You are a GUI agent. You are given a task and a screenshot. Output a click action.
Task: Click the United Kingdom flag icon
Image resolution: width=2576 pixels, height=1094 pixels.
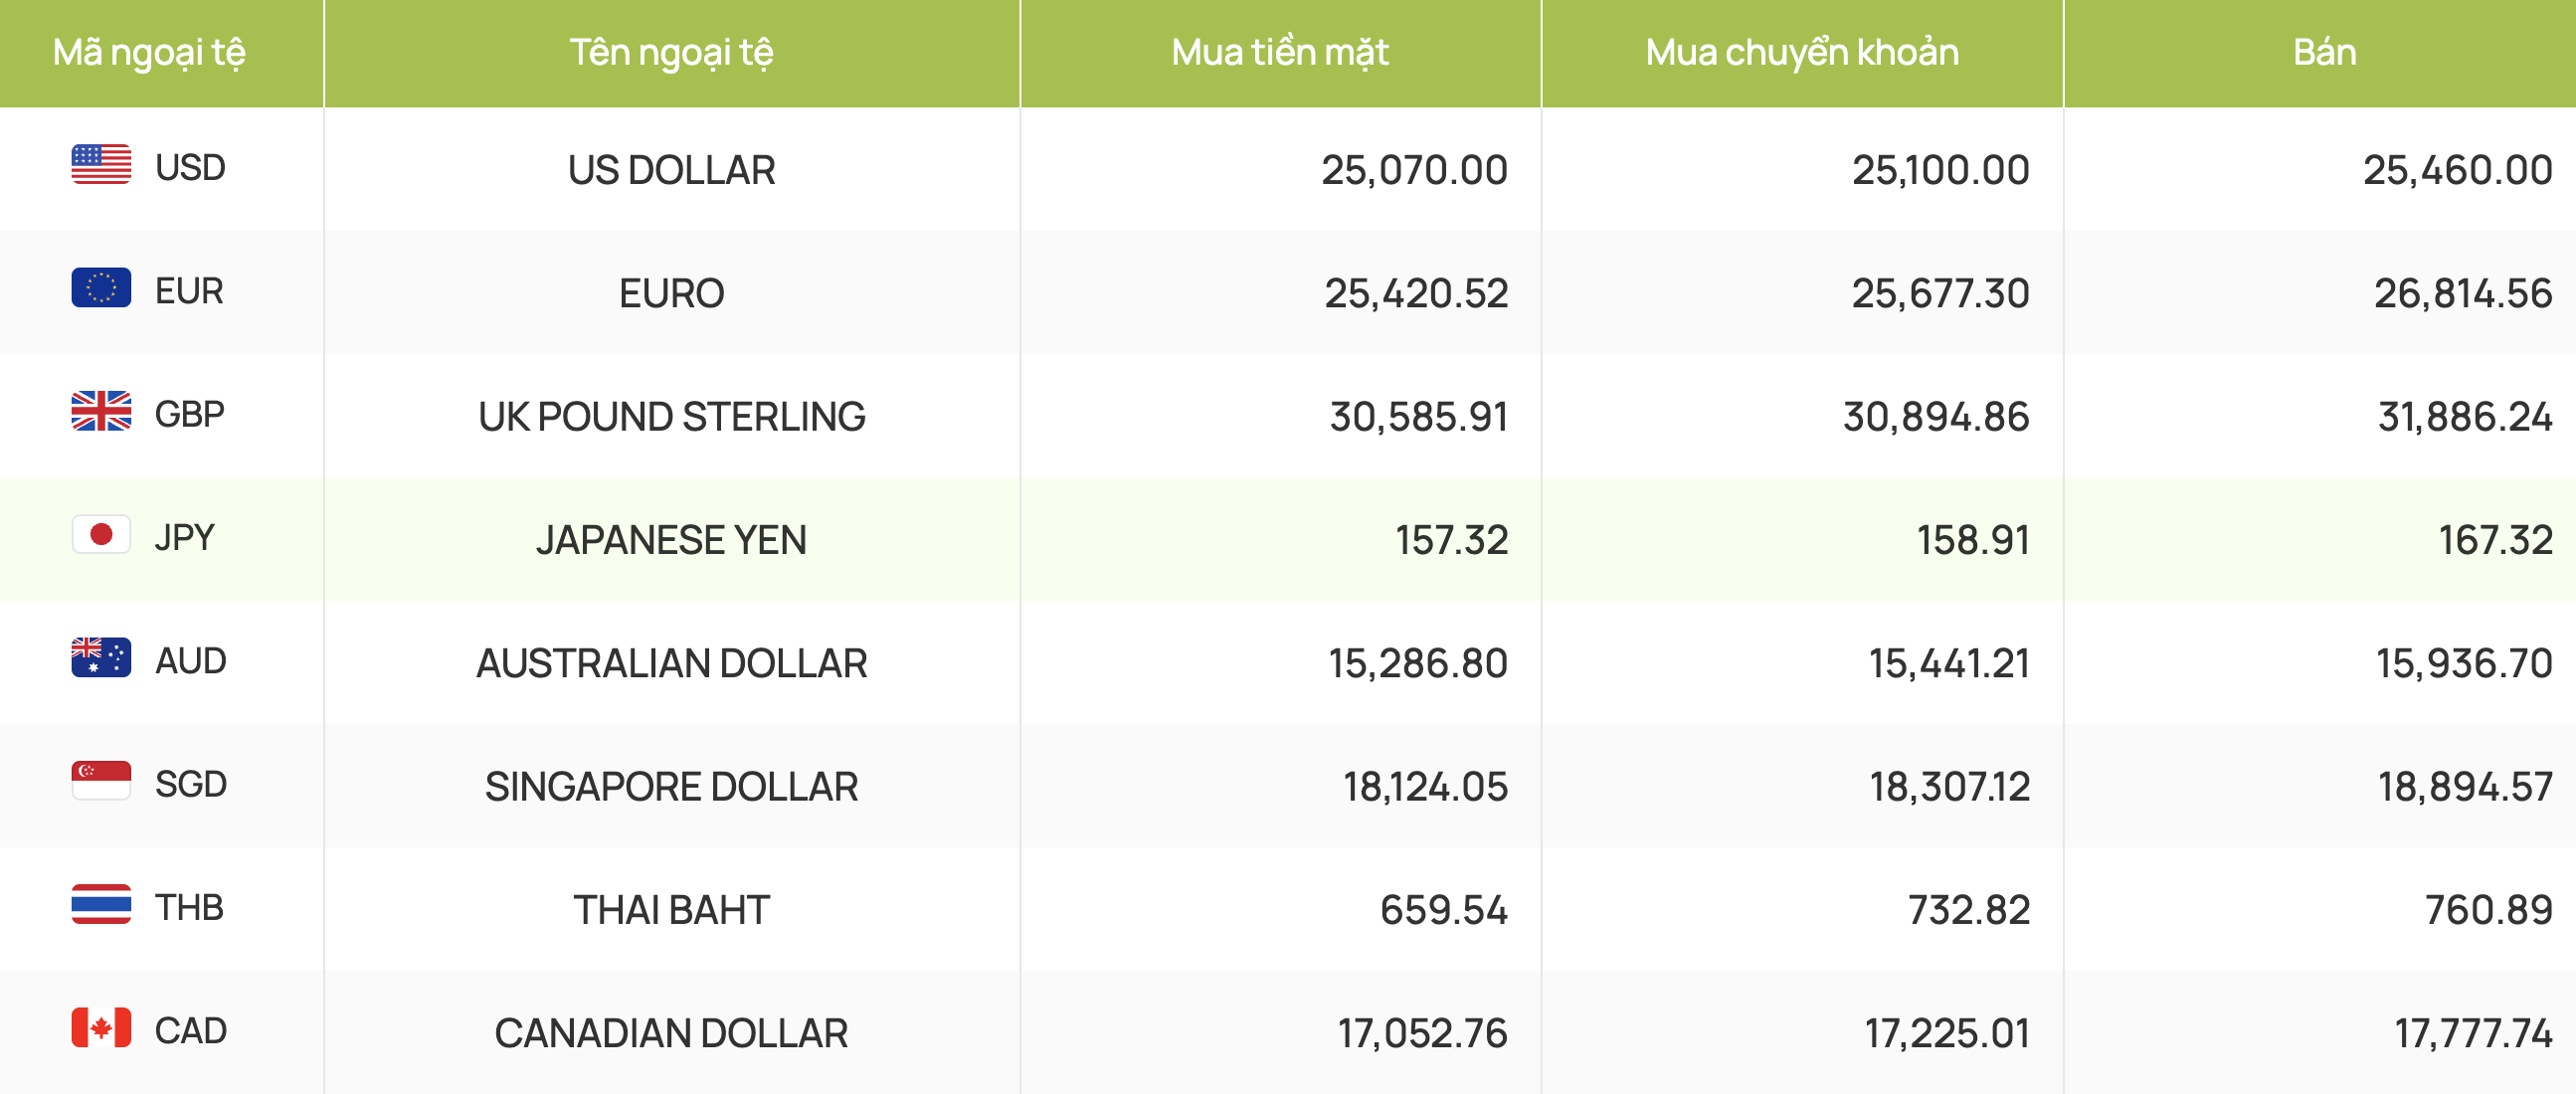(x=101, y=411)
